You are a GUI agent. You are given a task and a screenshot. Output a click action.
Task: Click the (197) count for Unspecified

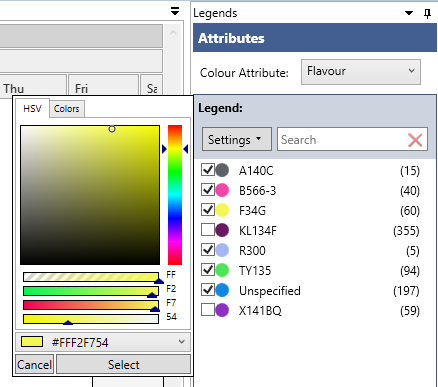[406, 291]
